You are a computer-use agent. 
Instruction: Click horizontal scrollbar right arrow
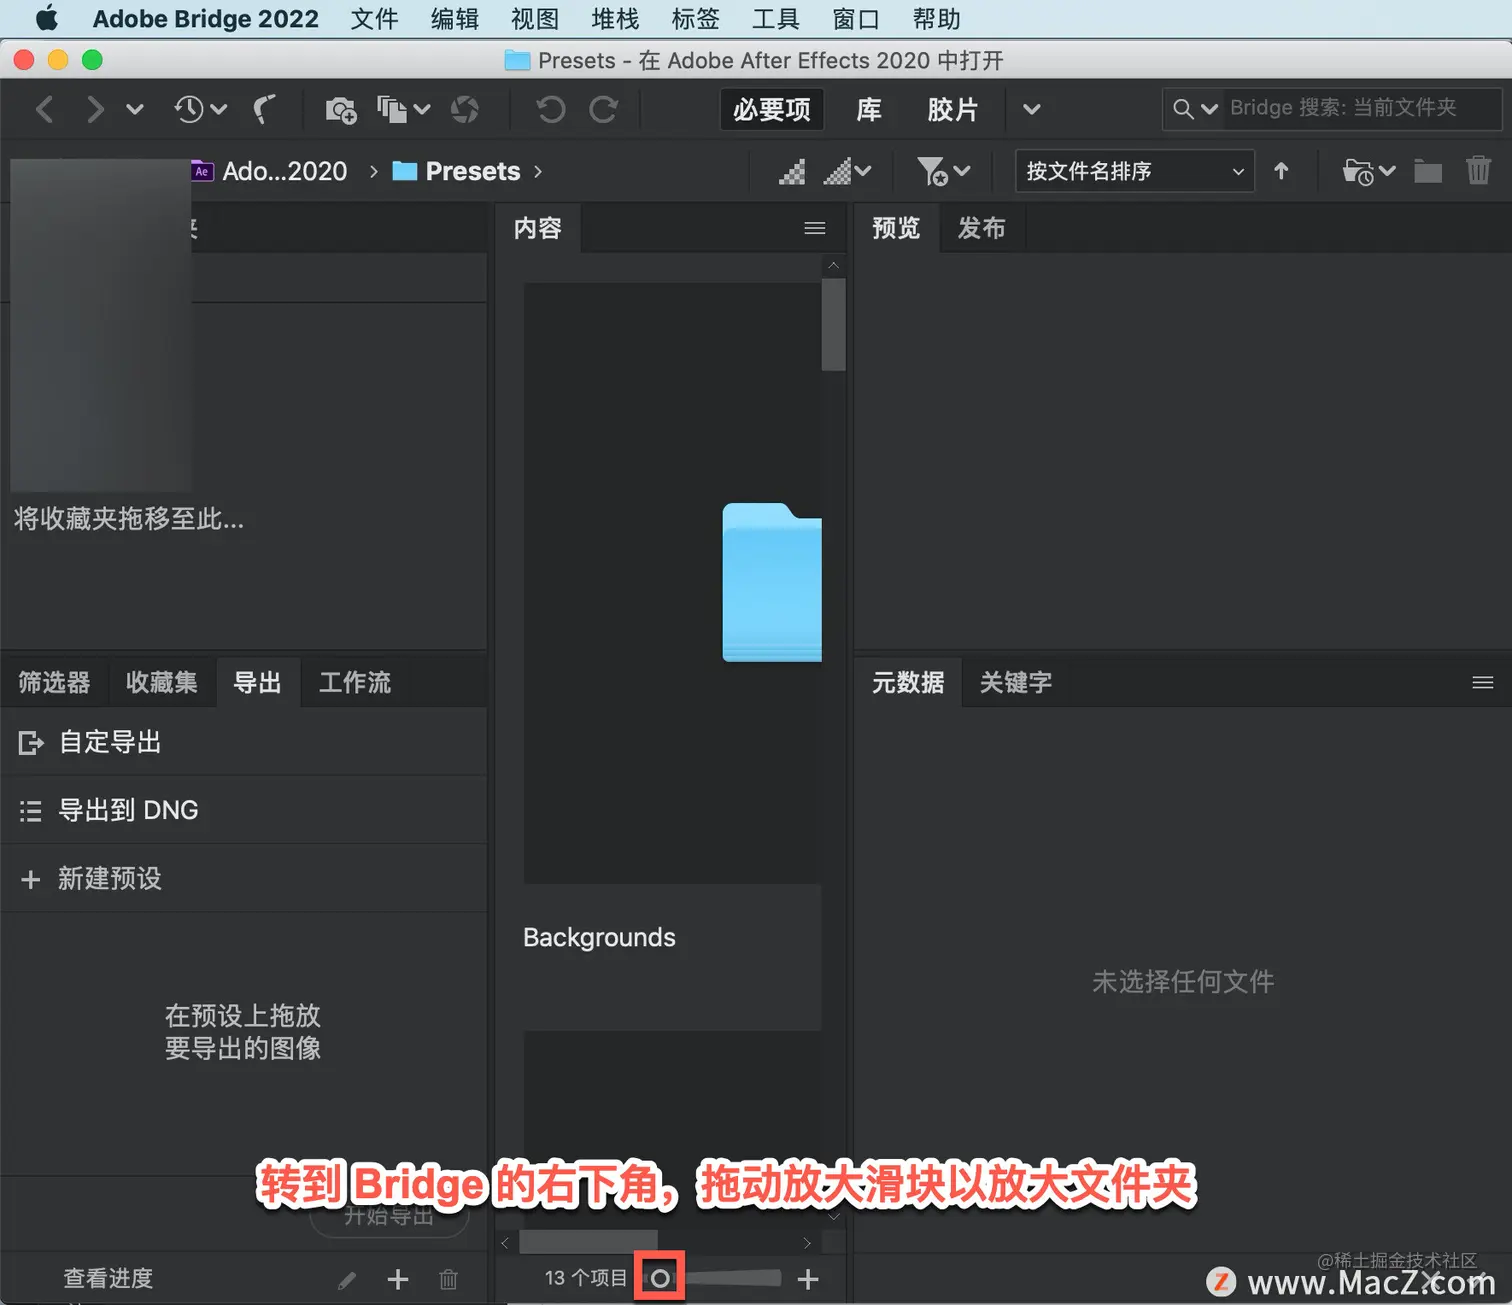pyautogui.click(x=806, y=1242)
